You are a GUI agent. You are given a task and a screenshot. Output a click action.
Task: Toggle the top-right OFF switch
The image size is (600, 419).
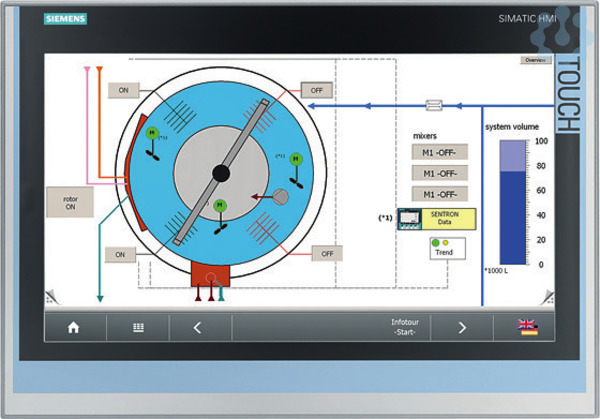point(320,90)
